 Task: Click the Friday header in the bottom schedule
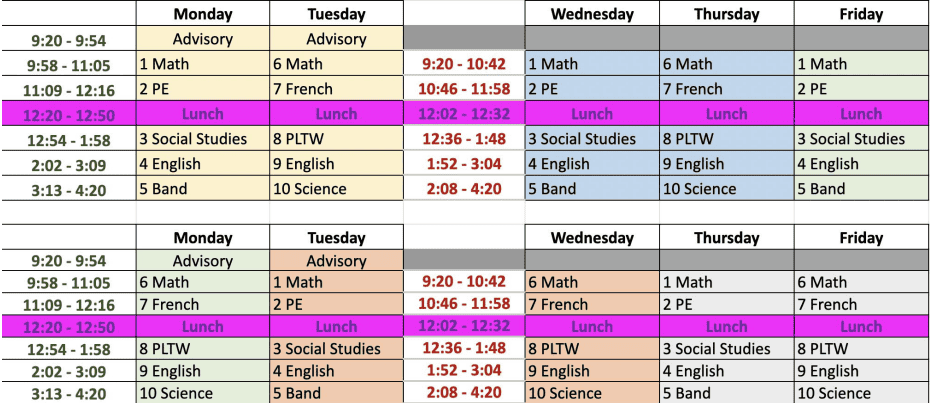point(861,238)
